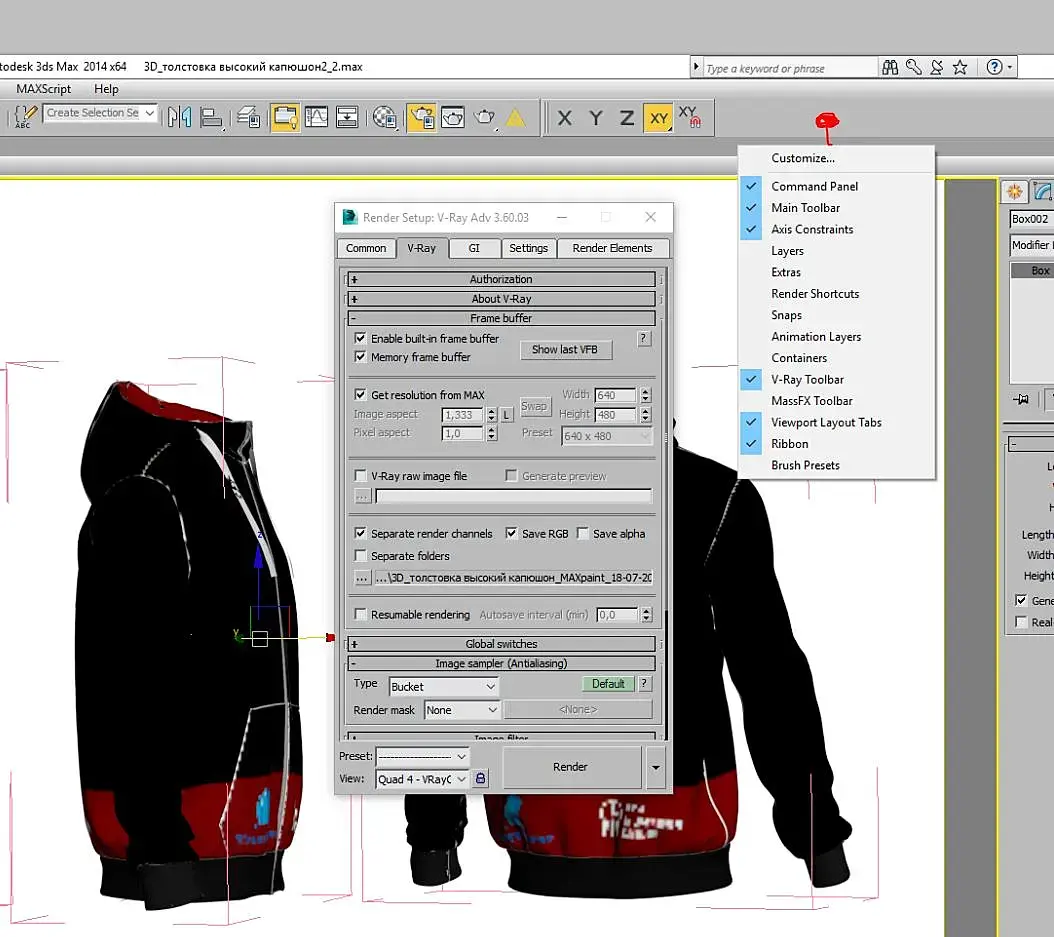Open Subscription Center key icon
Screen dimensions: 1054x937
[x=914, y=67]
